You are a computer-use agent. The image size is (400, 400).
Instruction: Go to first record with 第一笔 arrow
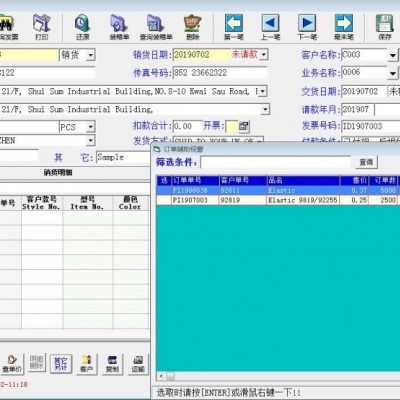(234, 27)
